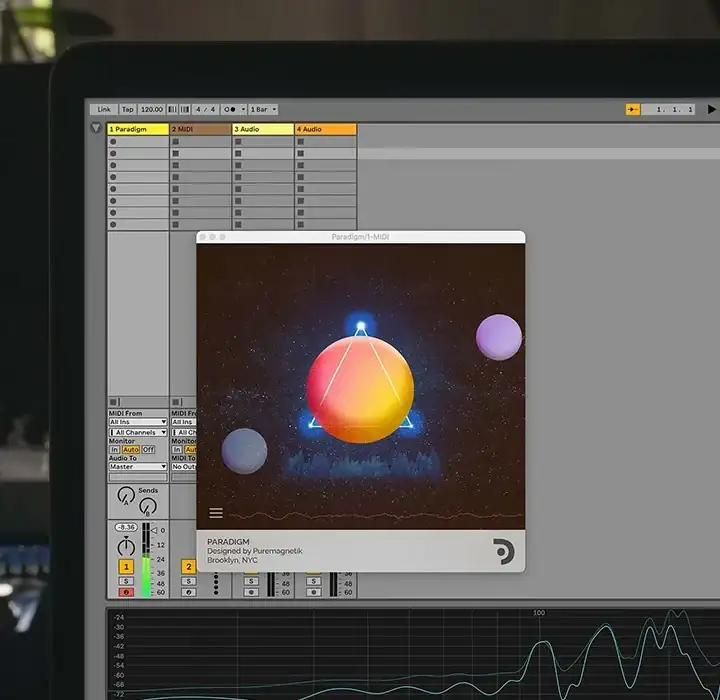This screenshot has height=700, width=720.
Task: Click the orange Follow button in the transport
Action: point(633,109)
